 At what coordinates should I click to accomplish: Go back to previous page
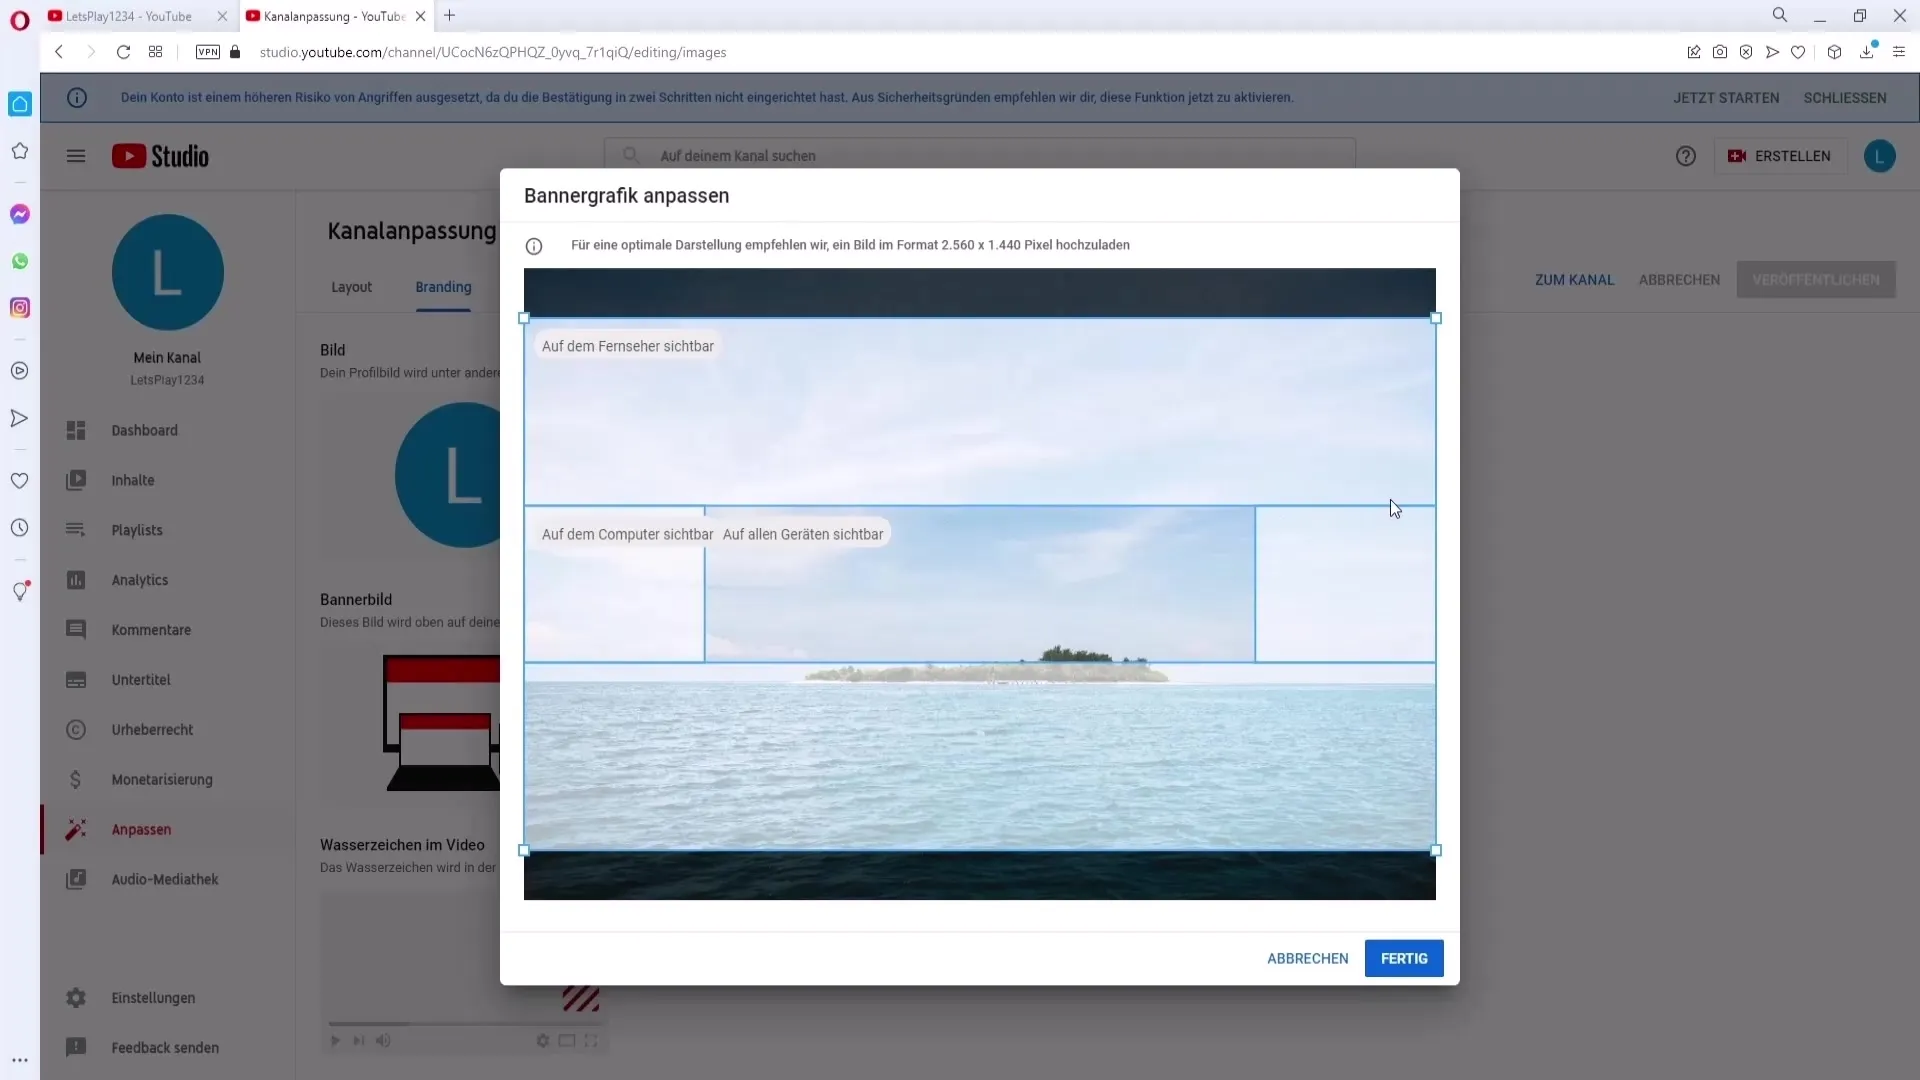59,52
